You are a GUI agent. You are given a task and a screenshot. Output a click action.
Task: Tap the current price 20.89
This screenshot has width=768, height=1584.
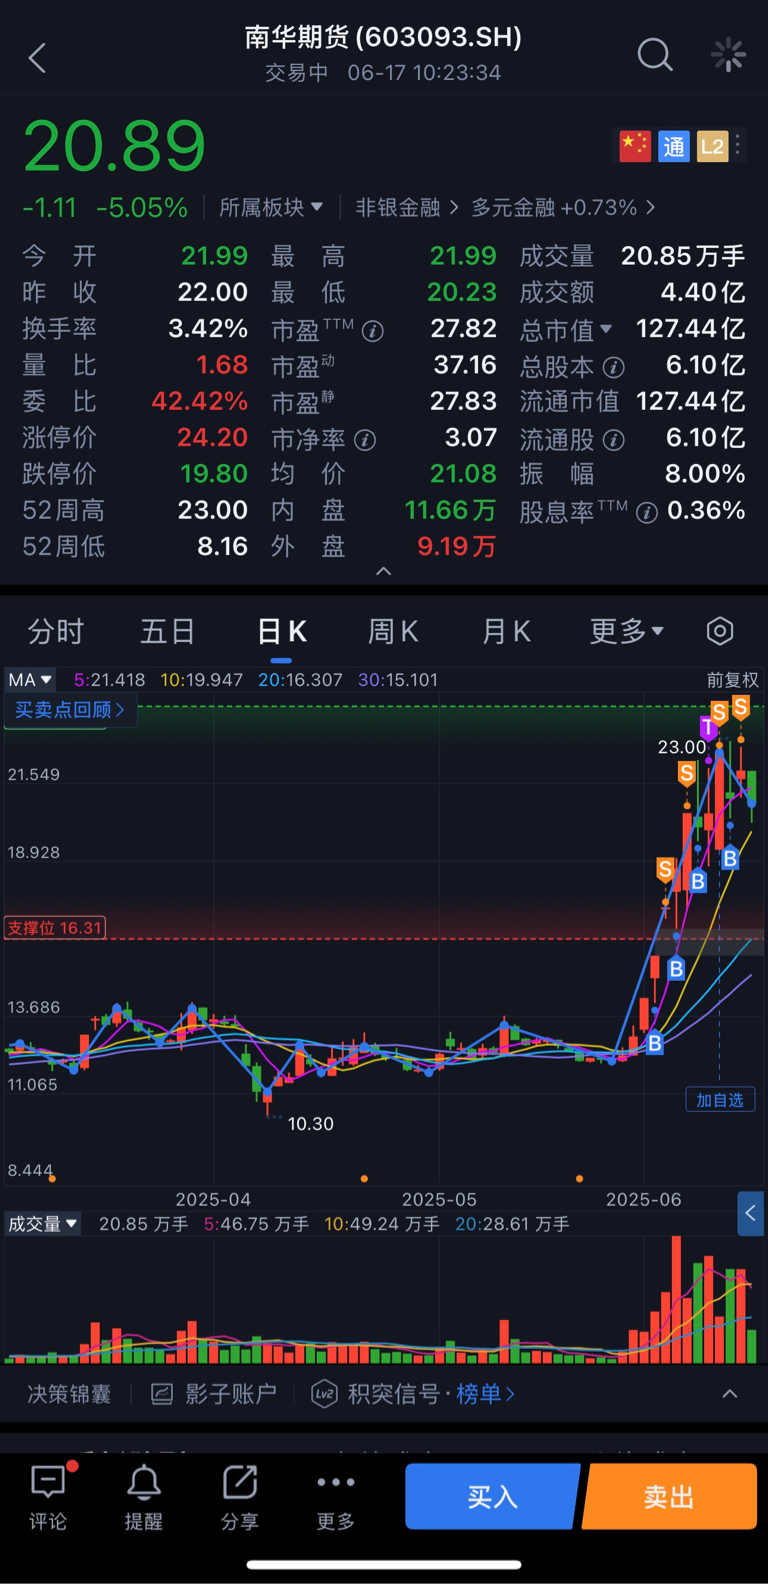(x=114, y=147)
